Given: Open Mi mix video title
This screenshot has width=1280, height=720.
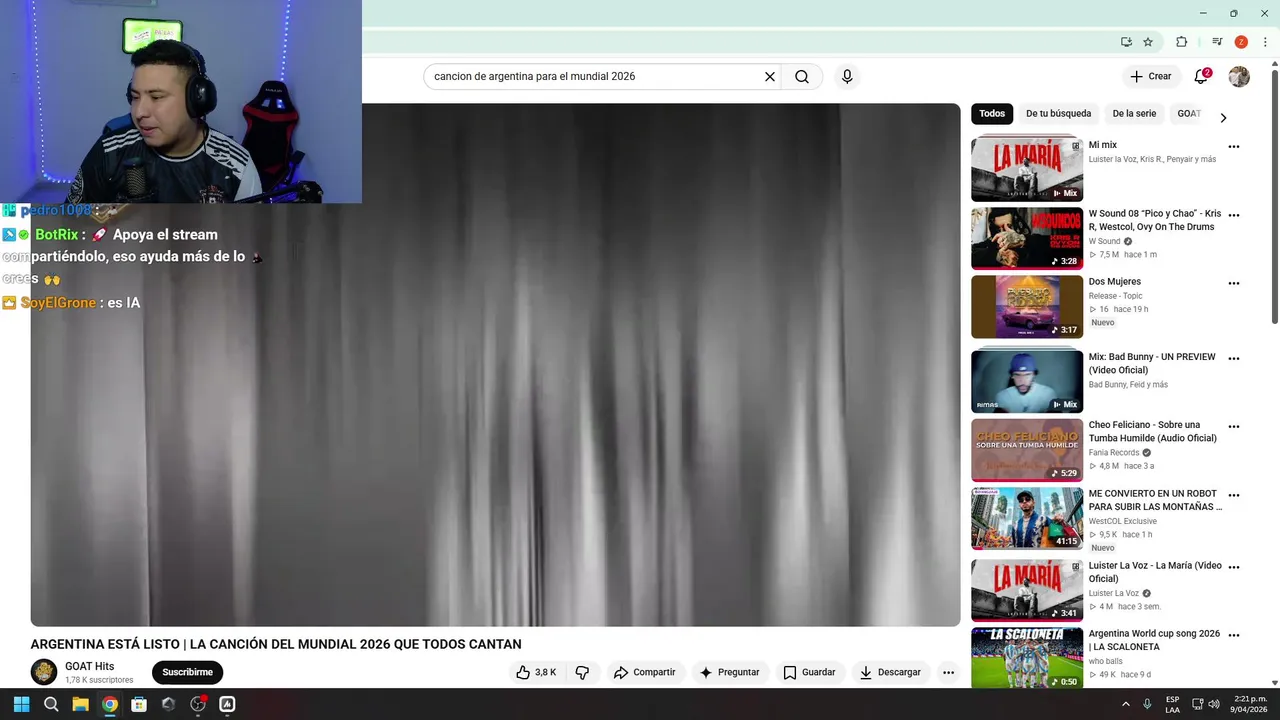Looking at the screenshot, I should pos(1102,145).
